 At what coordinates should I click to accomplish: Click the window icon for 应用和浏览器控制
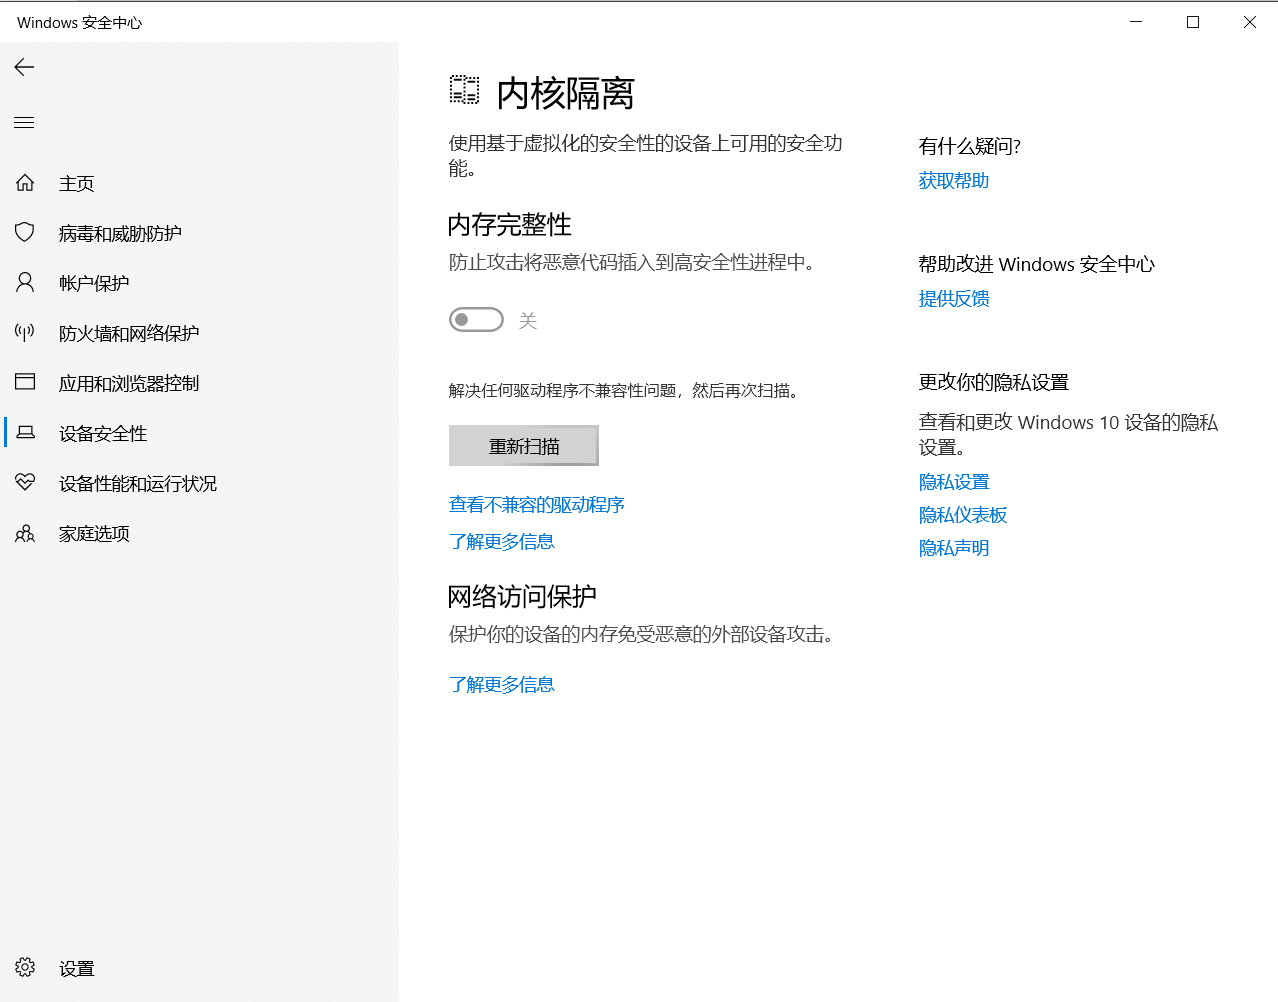[25, 381]
